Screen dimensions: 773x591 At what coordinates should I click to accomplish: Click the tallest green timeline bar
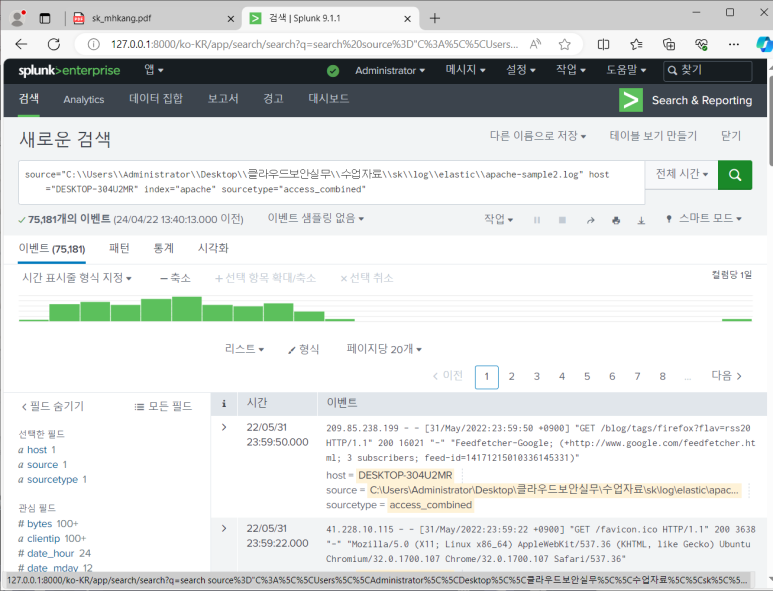[x=187, y=309]
